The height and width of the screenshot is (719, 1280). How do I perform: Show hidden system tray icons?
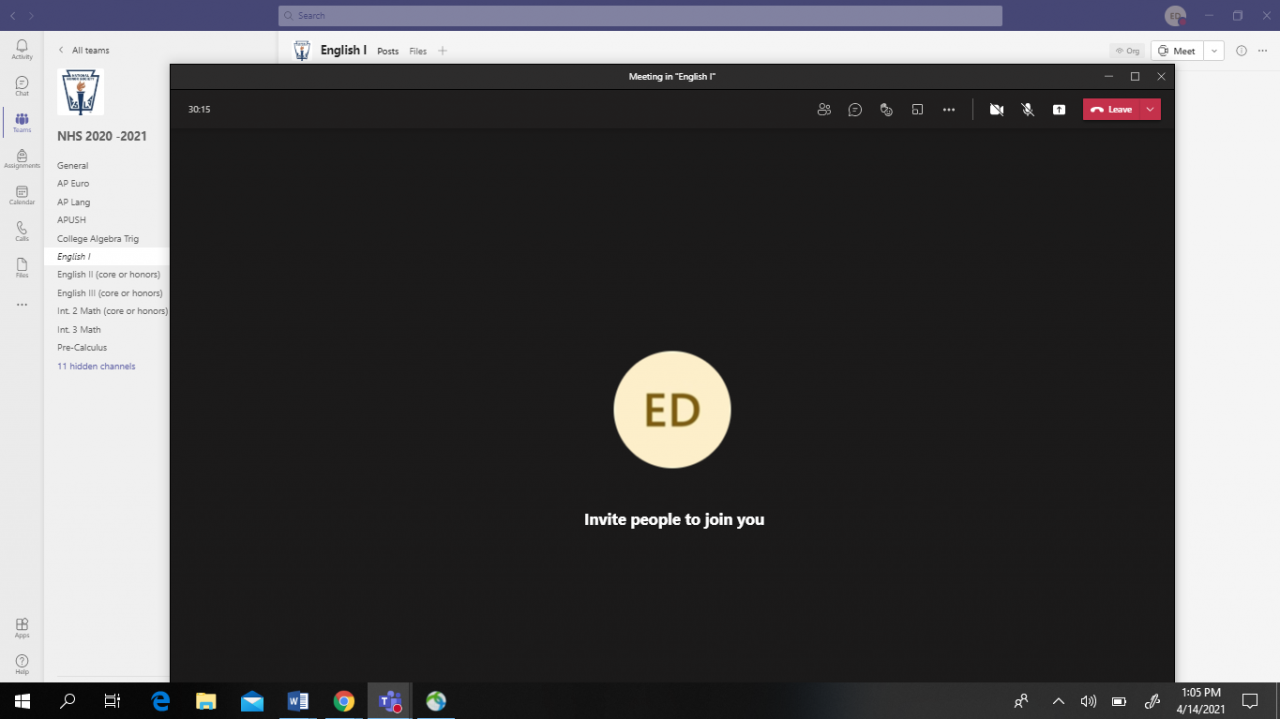click(x=1058, y=701)
